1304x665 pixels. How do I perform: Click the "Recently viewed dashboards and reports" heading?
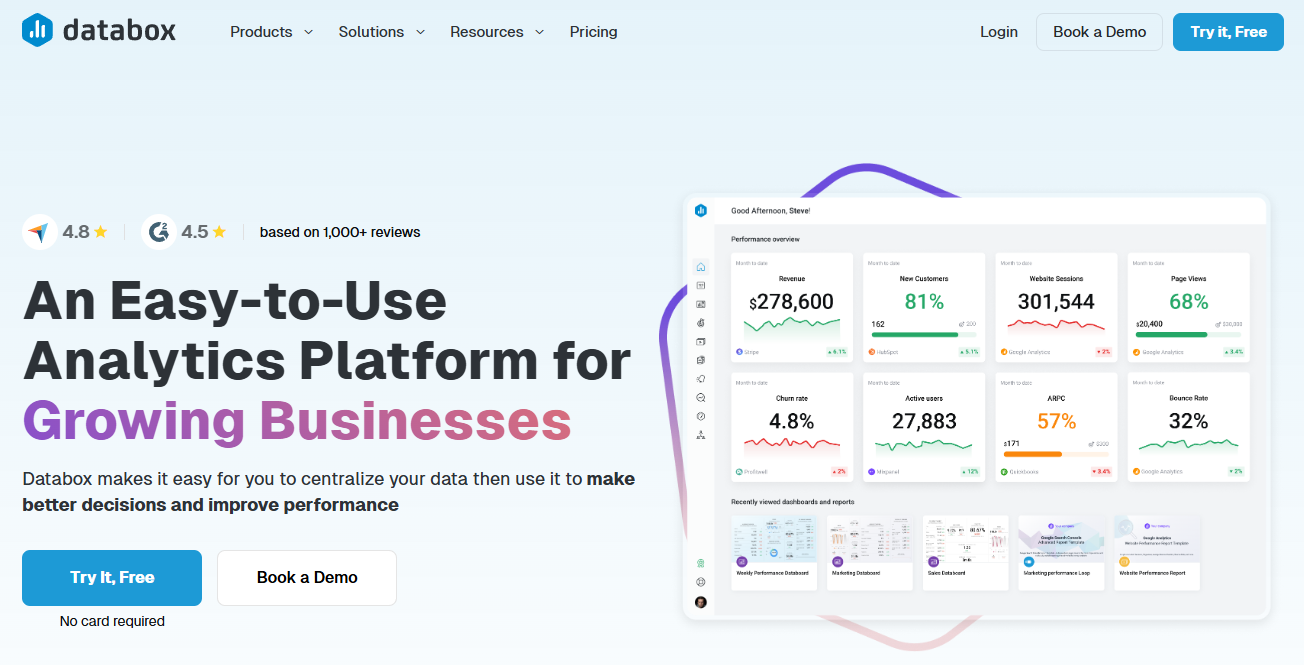click(x=793, y=502)
